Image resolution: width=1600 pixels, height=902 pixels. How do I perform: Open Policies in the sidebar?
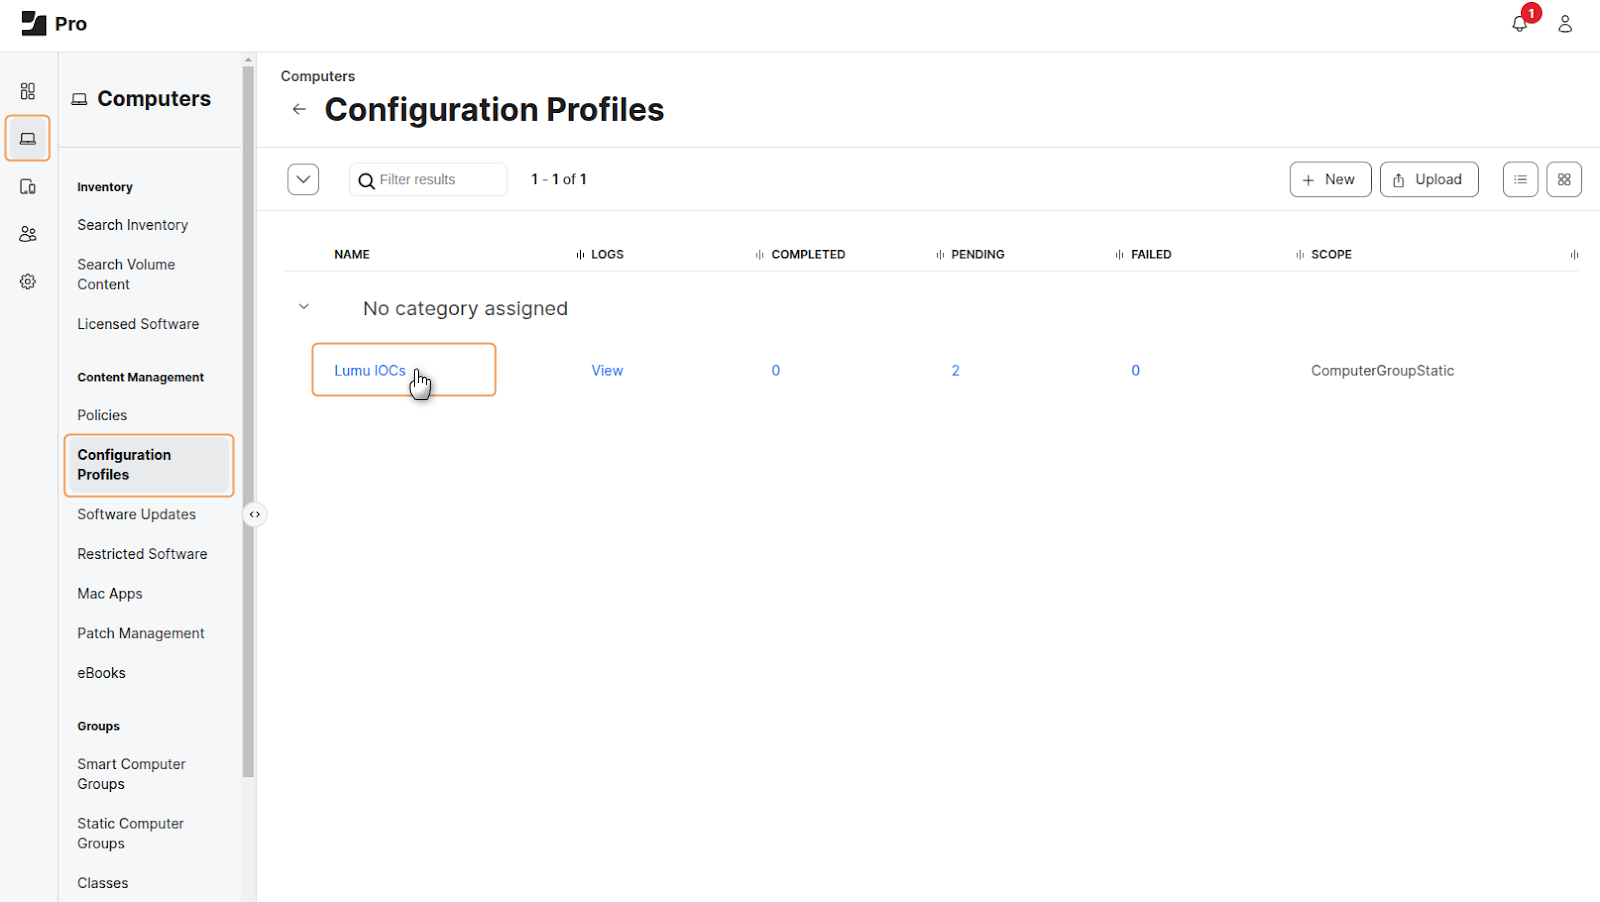(102, 415)
